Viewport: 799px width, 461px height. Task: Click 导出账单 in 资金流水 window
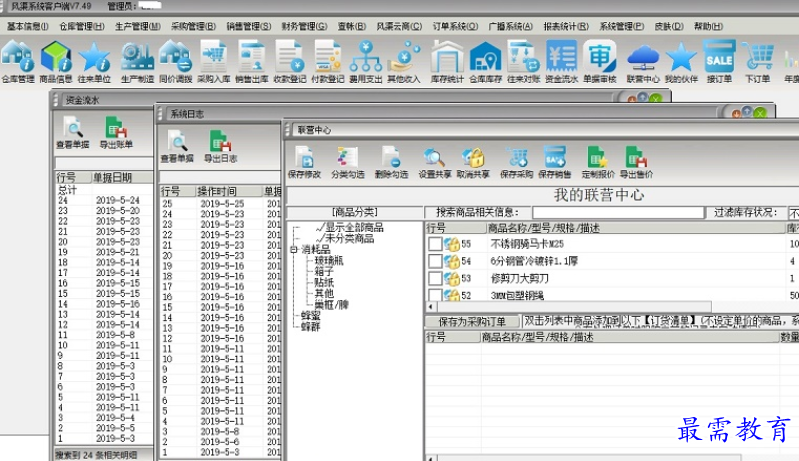click(x=116, y=133)
